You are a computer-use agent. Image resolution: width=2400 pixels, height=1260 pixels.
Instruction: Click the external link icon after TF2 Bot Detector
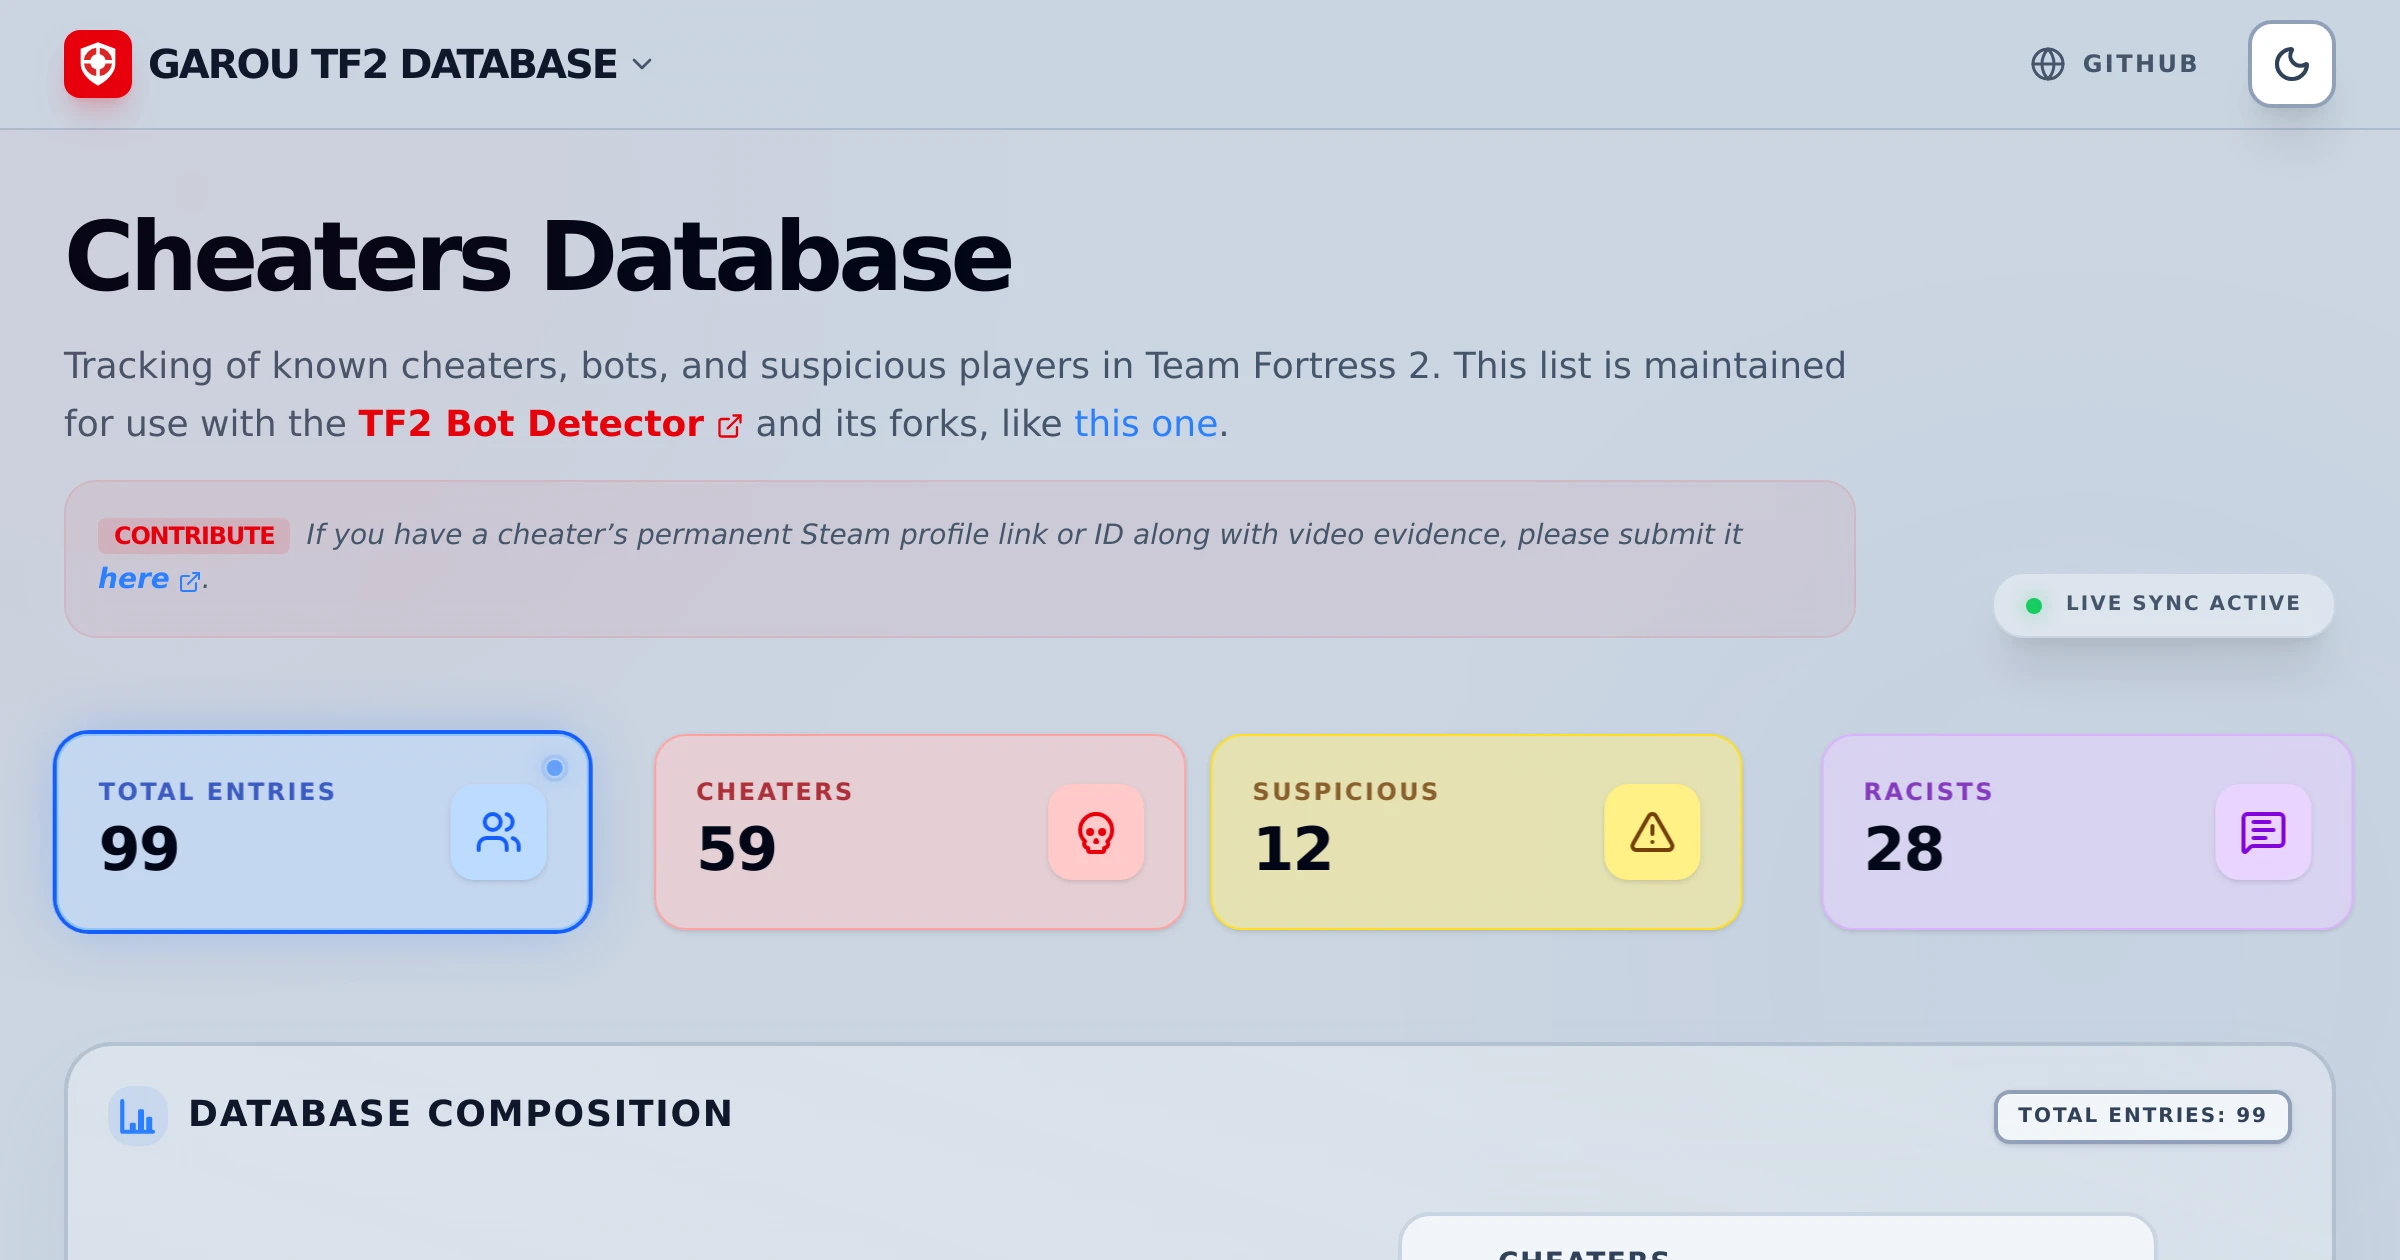pos(730,427)
